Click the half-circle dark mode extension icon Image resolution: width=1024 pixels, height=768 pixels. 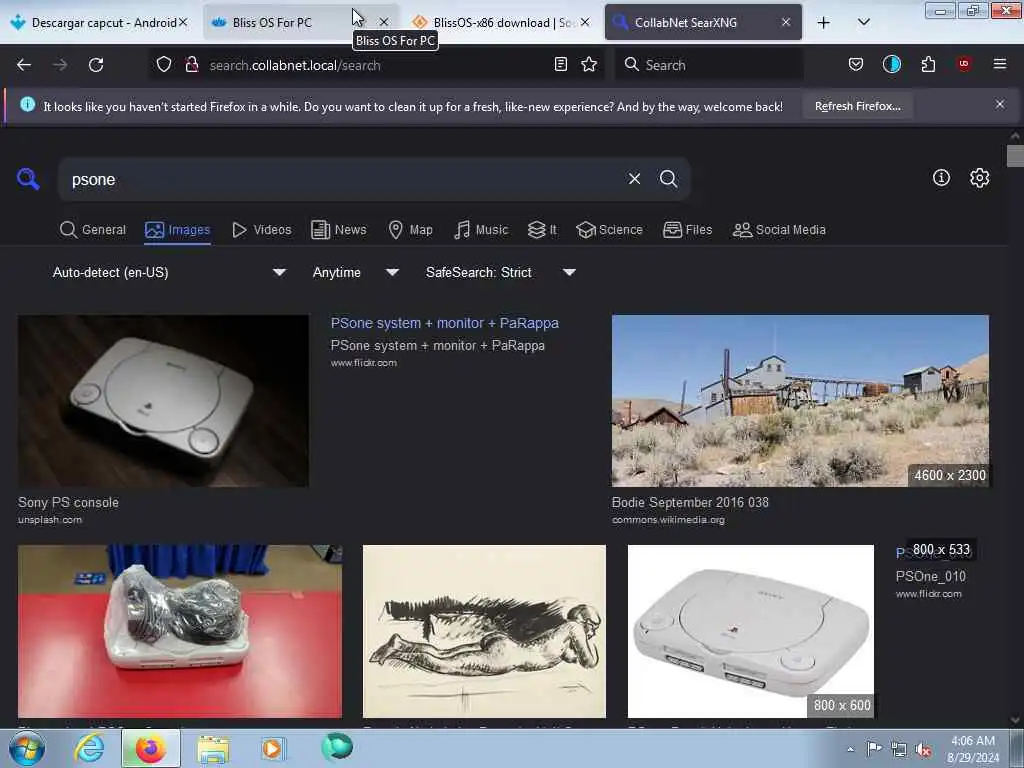891,64
